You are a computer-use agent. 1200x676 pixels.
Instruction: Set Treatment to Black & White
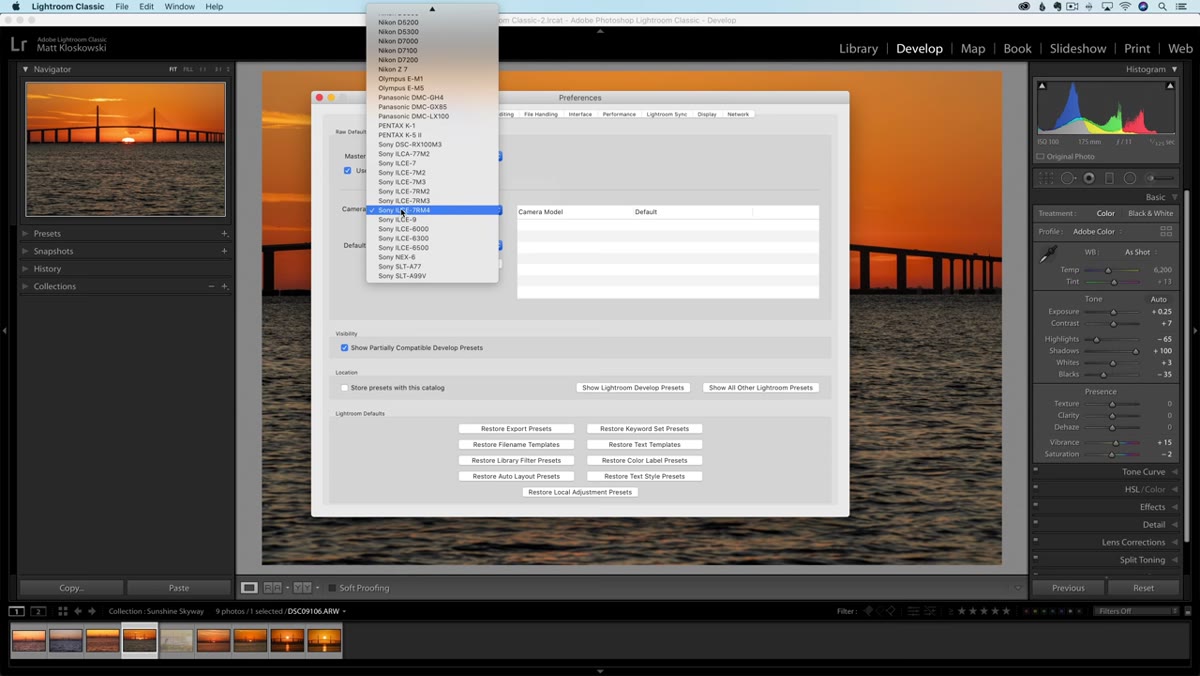pyautogui.click(x=1150, y=213)
